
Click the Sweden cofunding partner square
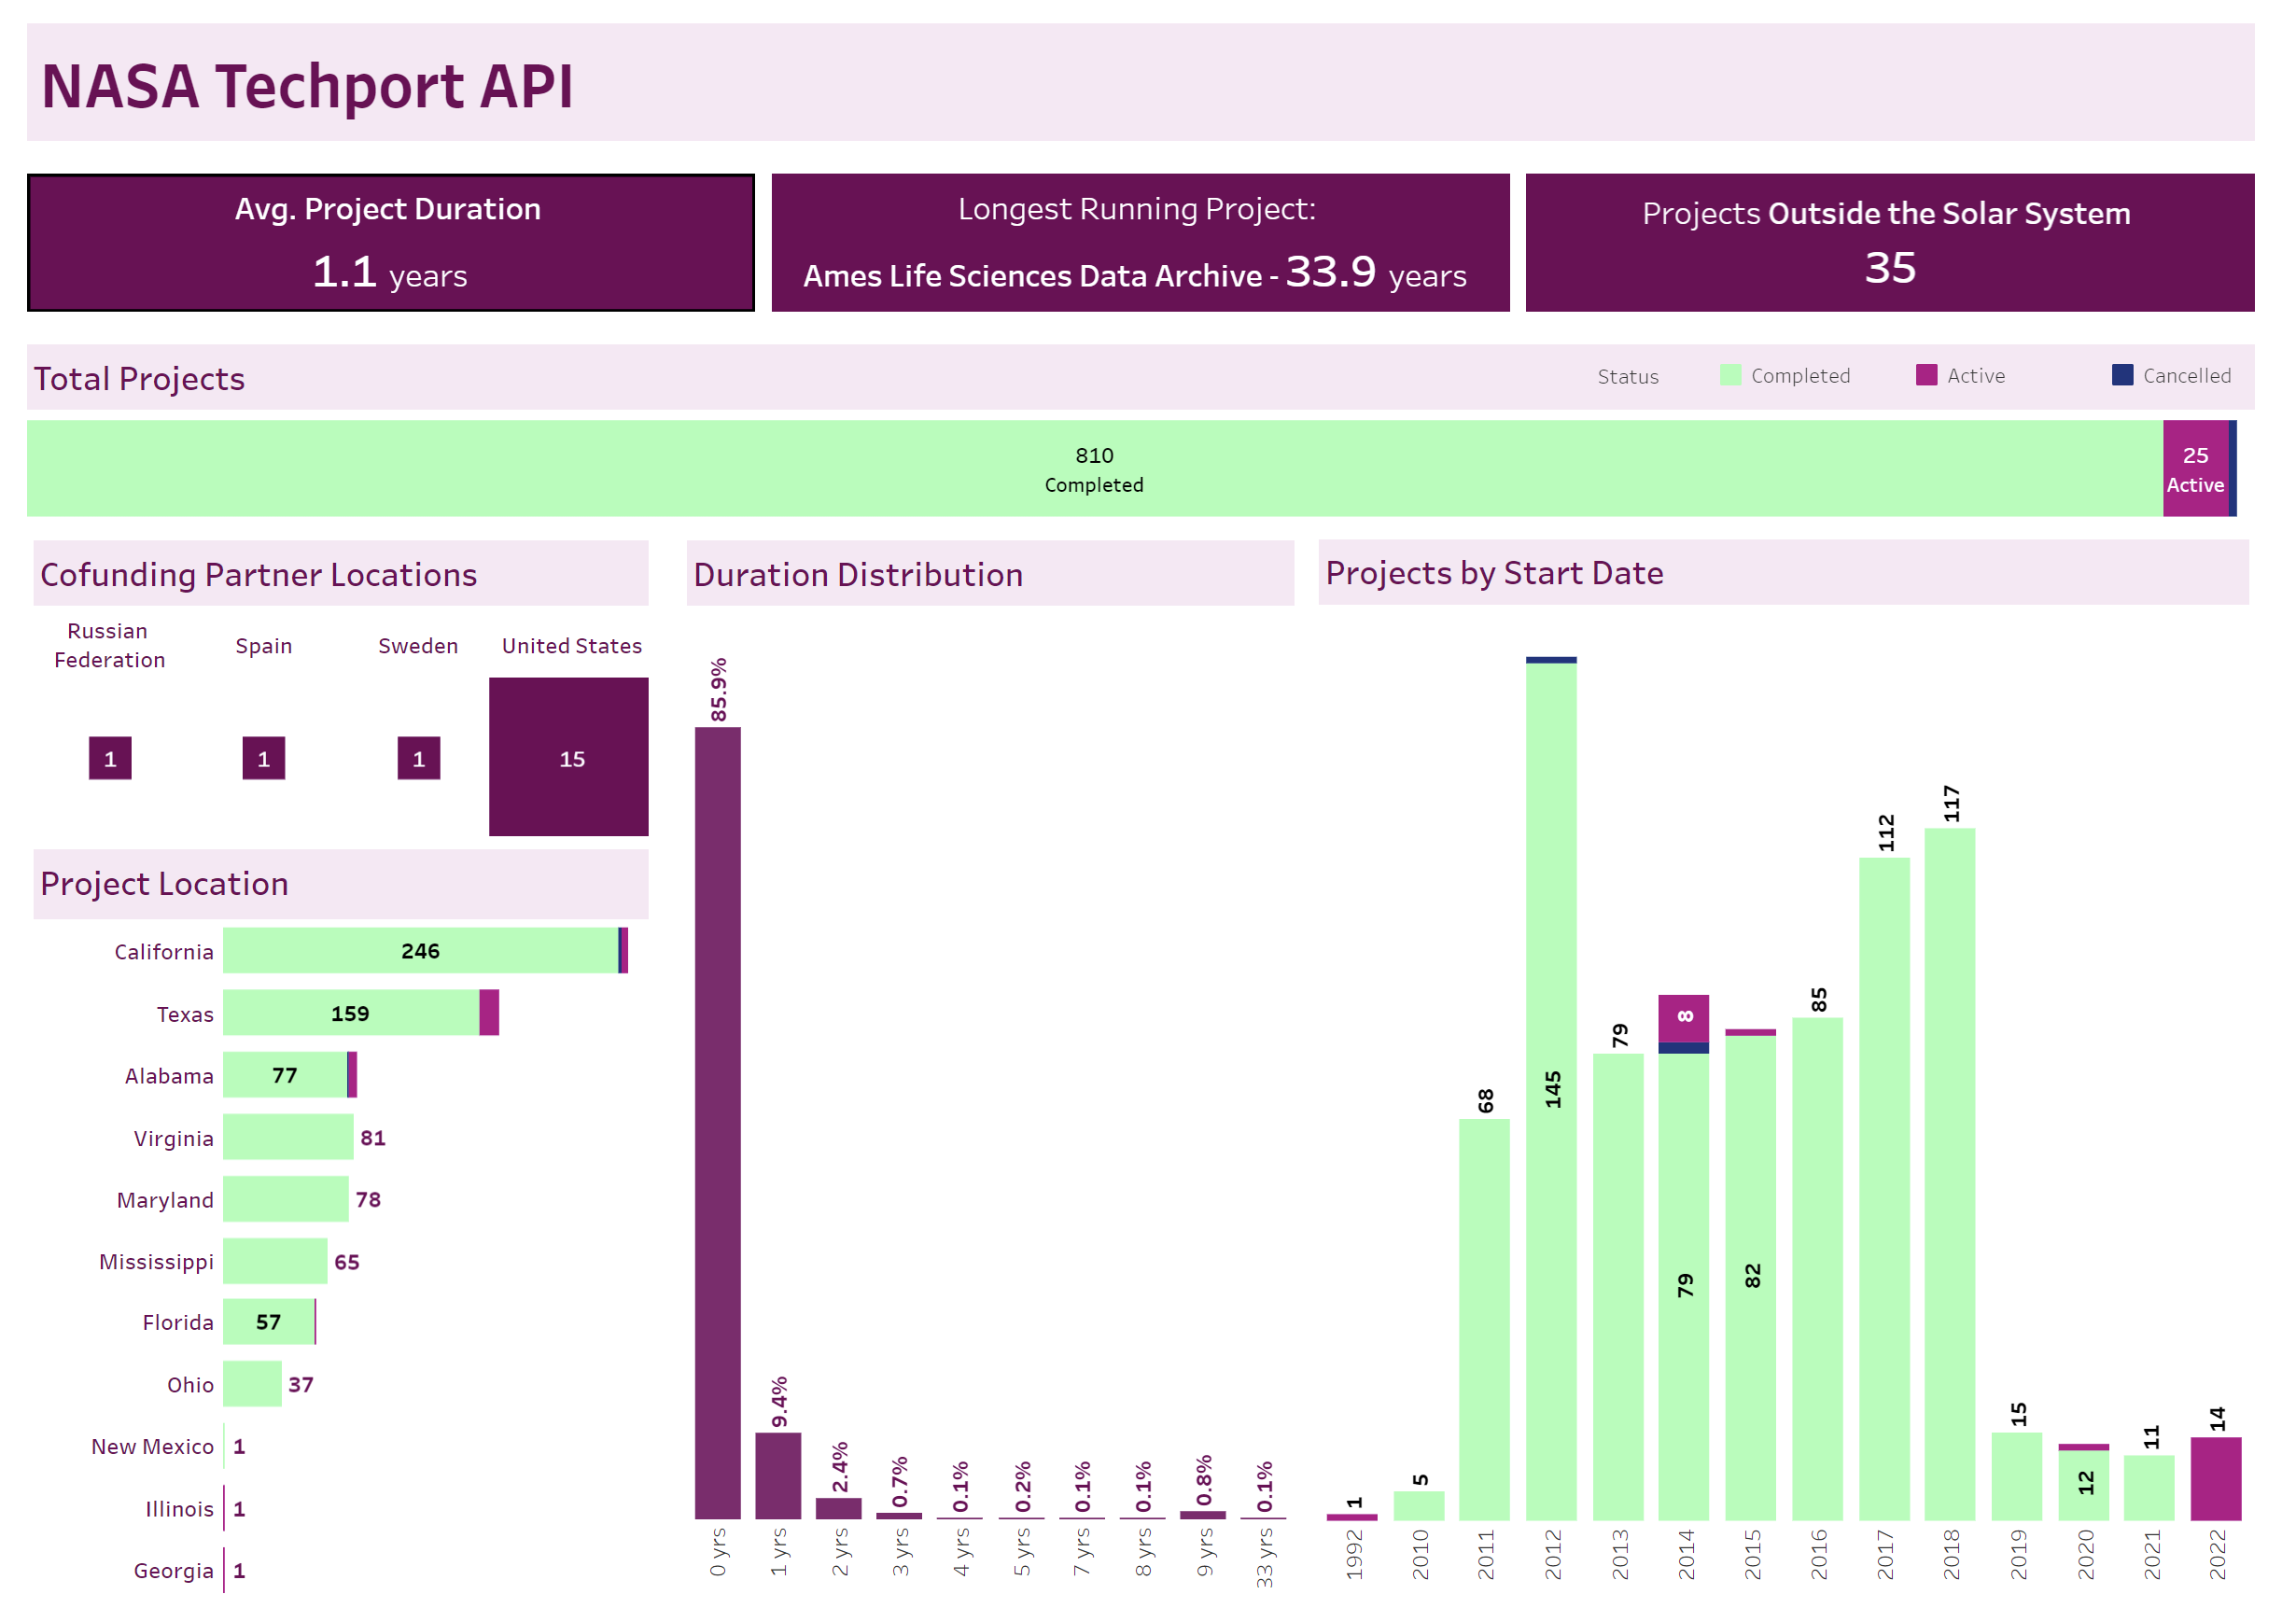click(418, 758)
